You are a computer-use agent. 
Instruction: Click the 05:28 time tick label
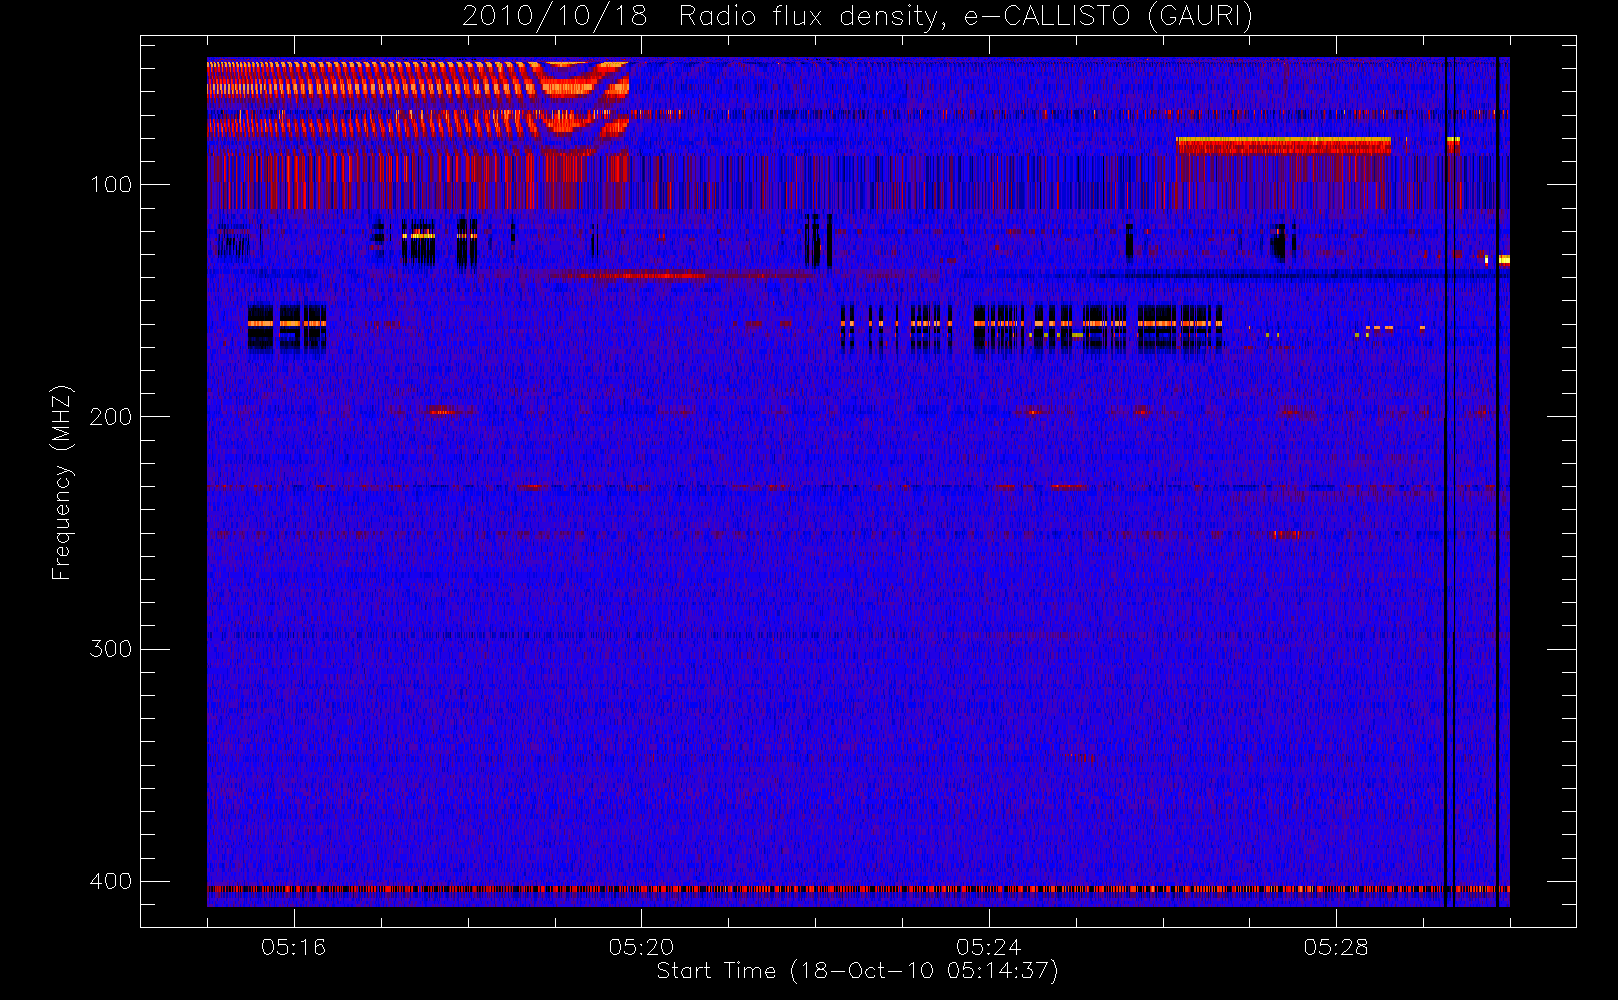point(1336,947)
